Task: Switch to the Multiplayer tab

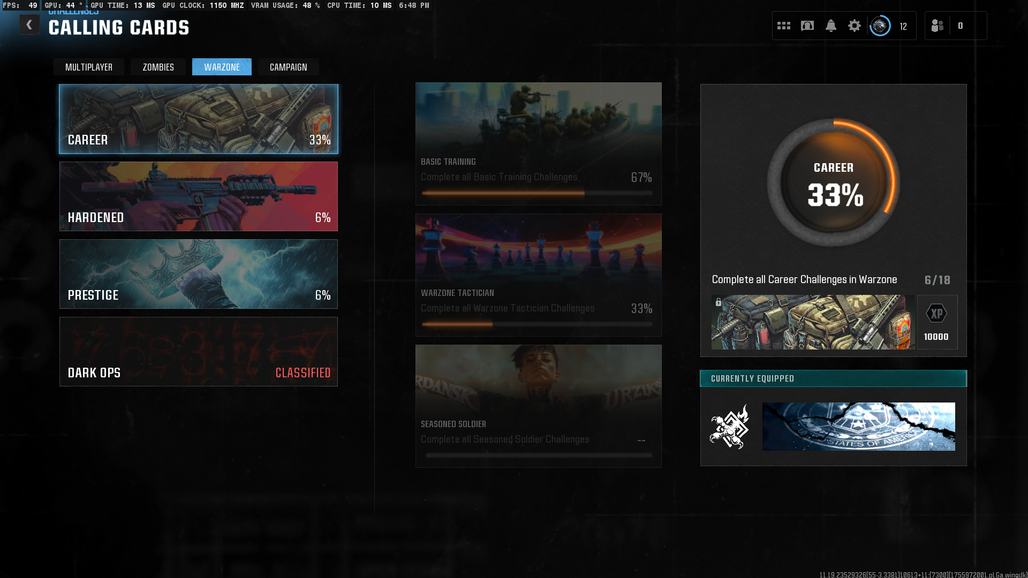Action: pos(89,67)
